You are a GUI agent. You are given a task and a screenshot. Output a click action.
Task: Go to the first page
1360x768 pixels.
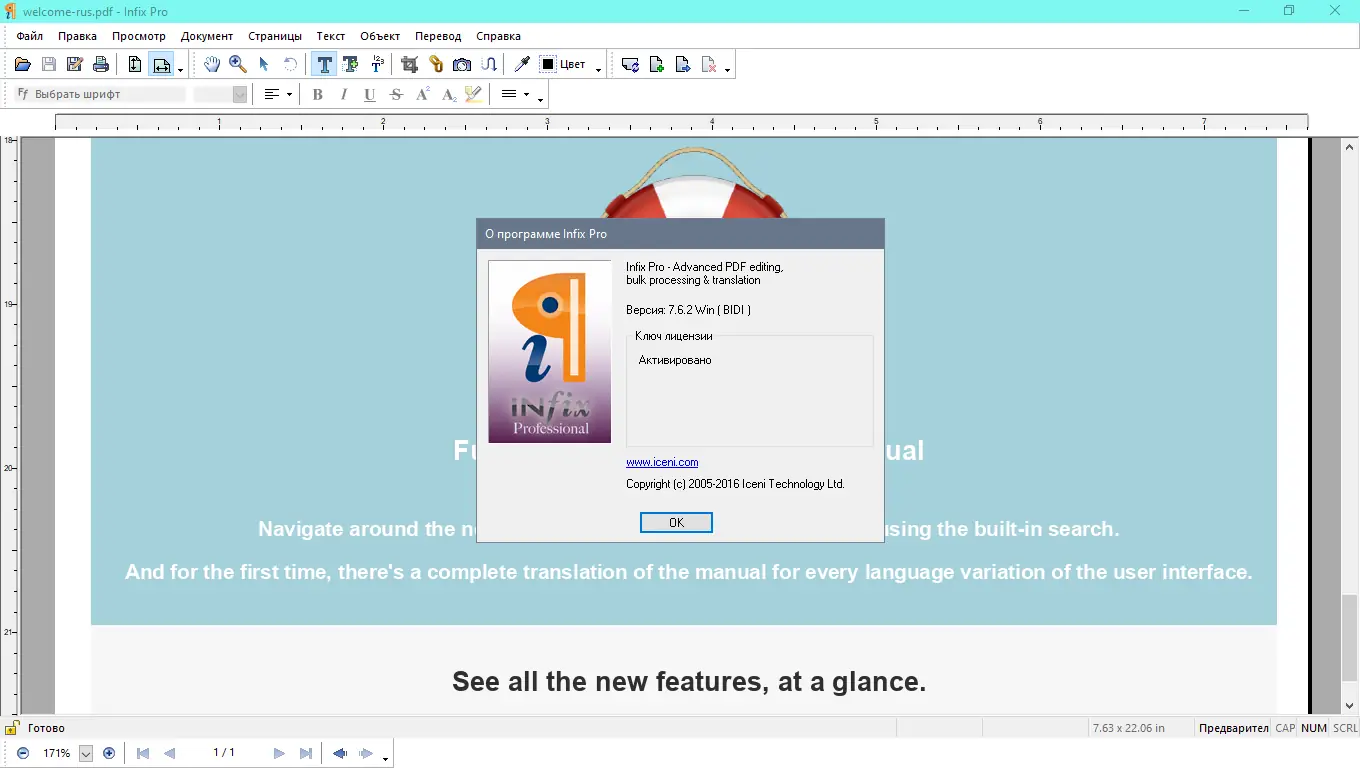tap(143, 753)
